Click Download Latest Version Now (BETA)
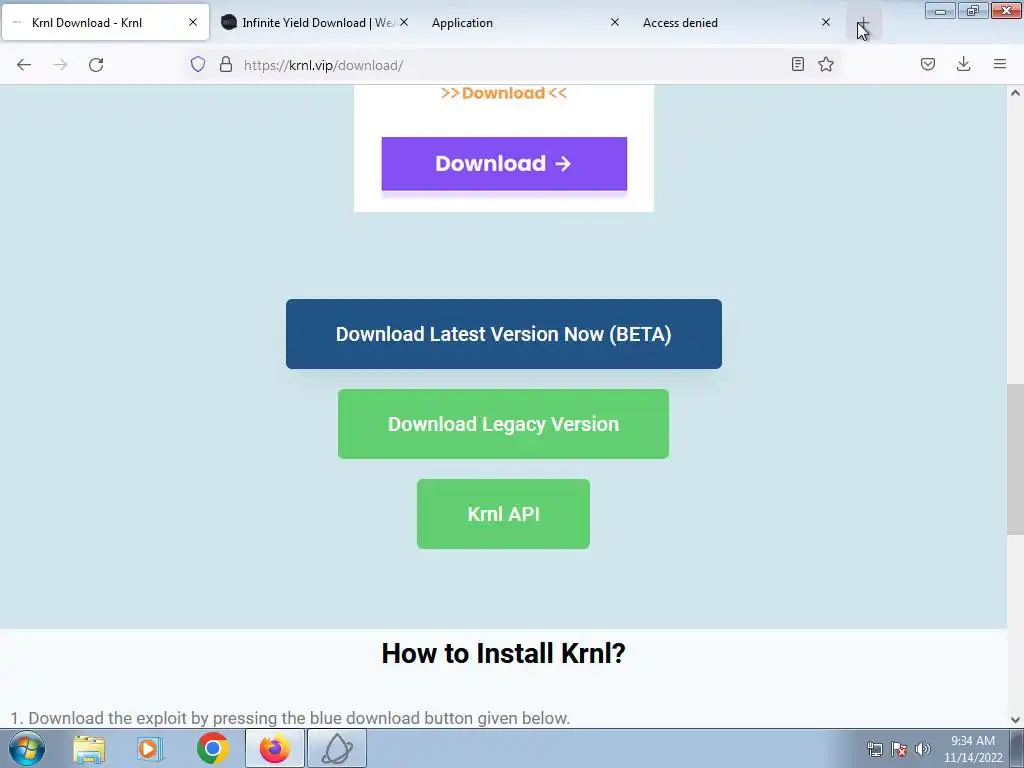The width and height of the screenshot is (1024, 768). point(504,334)
